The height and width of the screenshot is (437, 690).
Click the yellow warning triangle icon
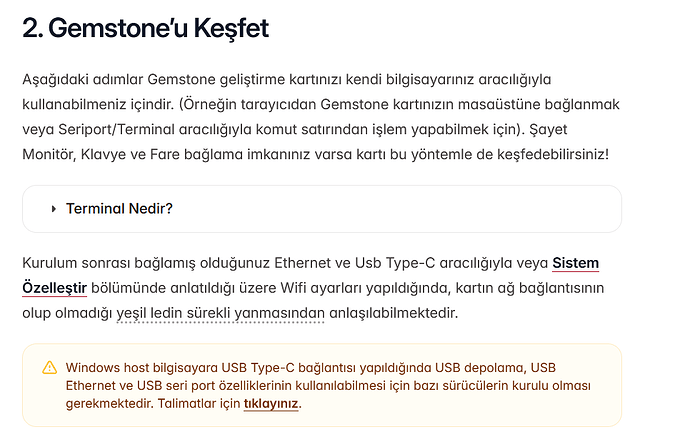point(50,367)
